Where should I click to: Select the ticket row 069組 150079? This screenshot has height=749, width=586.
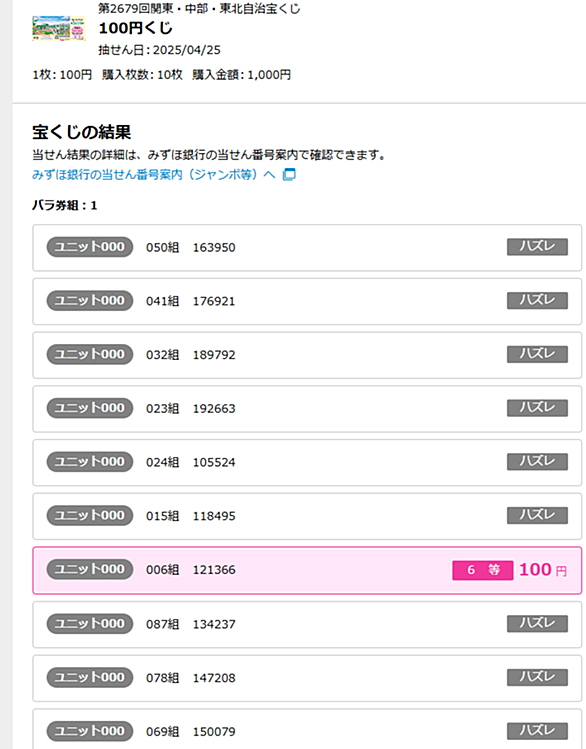pos(307,730)
